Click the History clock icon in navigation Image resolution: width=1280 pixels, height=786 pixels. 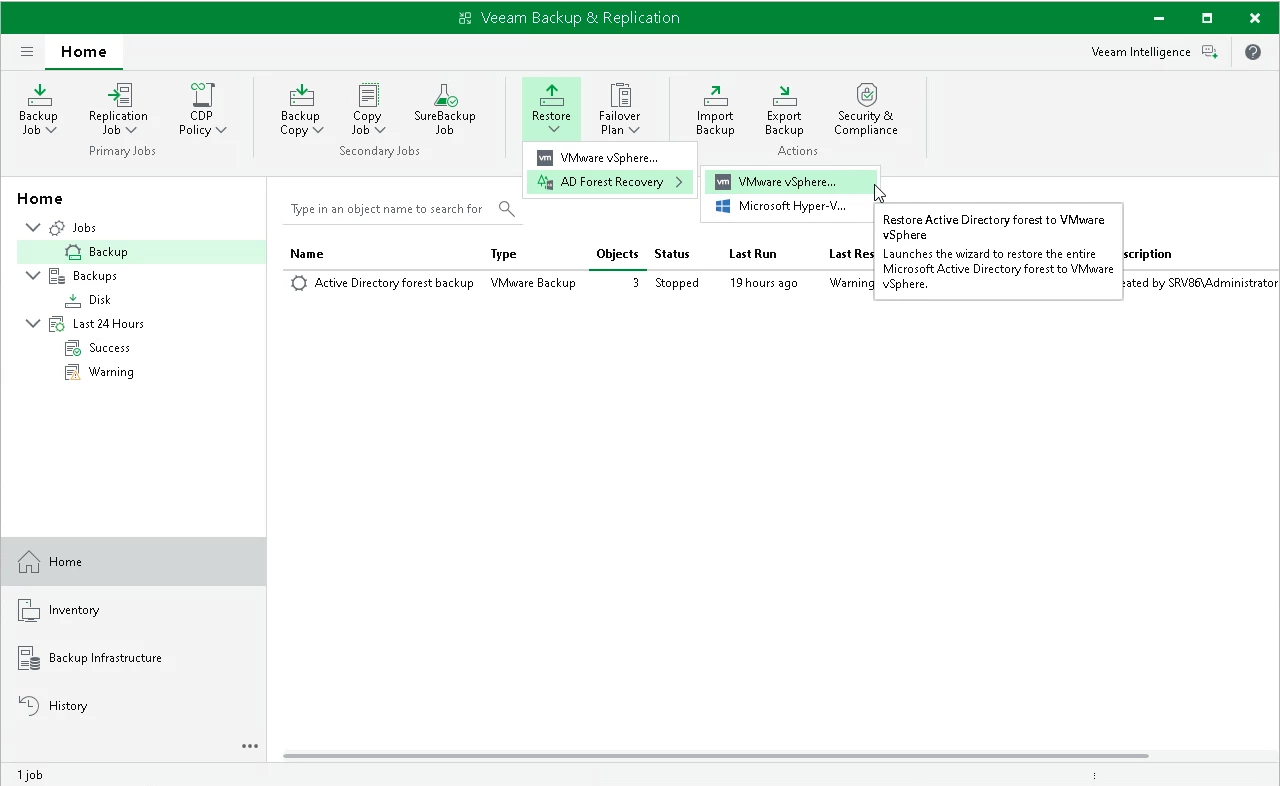(30, 706)
